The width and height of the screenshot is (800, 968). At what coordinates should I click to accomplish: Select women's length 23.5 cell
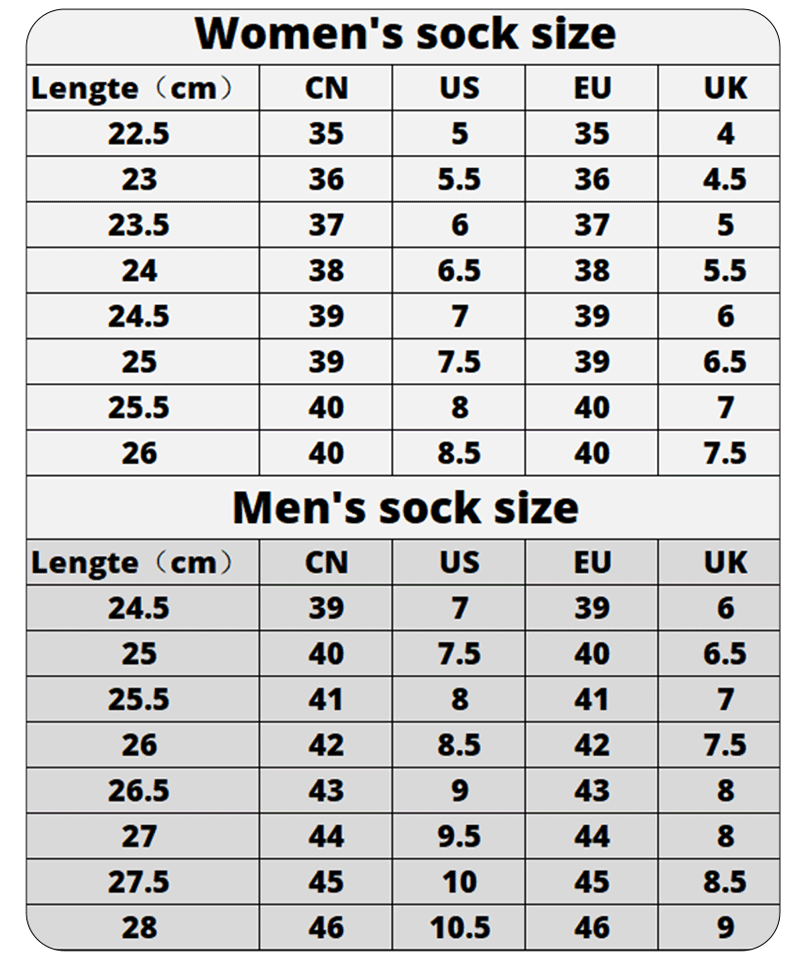click(143, 225)
